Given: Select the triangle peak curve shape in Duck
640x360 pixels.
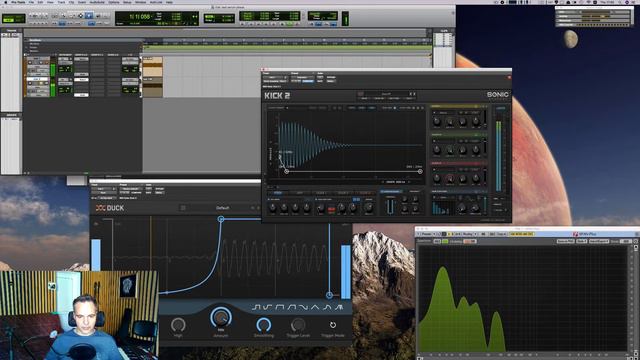Looking at the screenshot, I should [316, 307].
